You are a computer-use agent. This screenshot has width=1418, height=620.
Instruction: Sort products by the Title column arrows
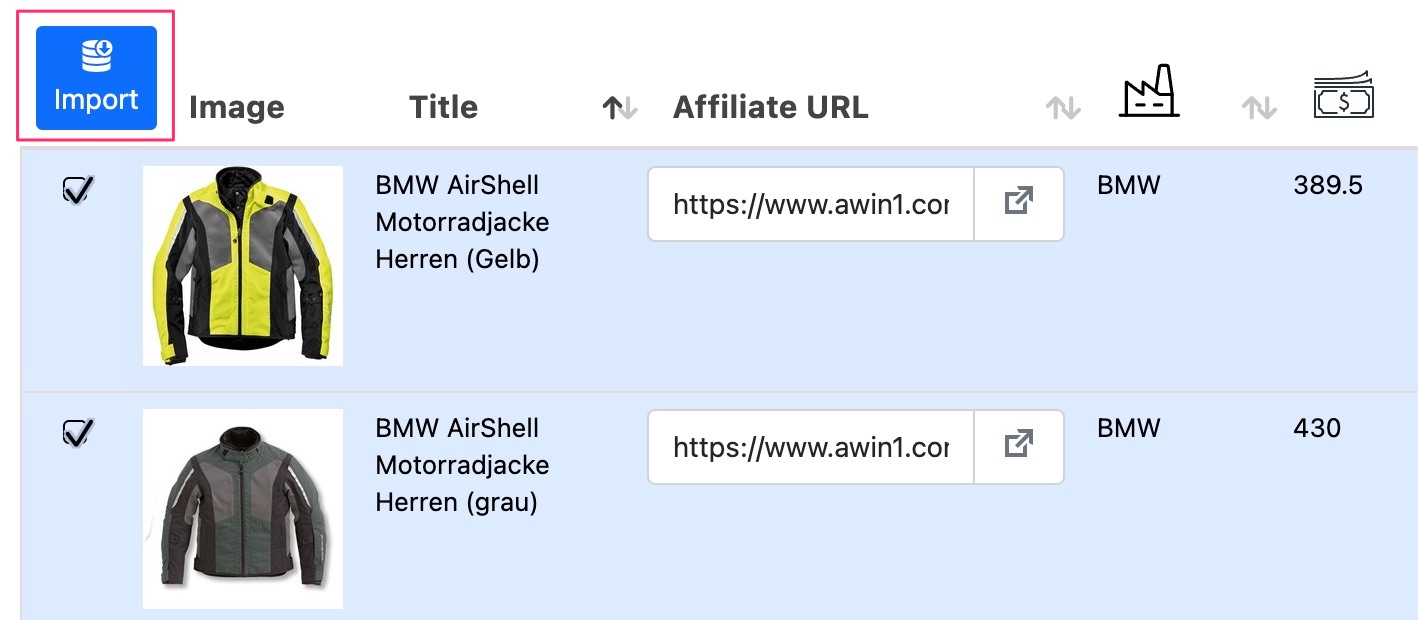[x=620, y=108]
